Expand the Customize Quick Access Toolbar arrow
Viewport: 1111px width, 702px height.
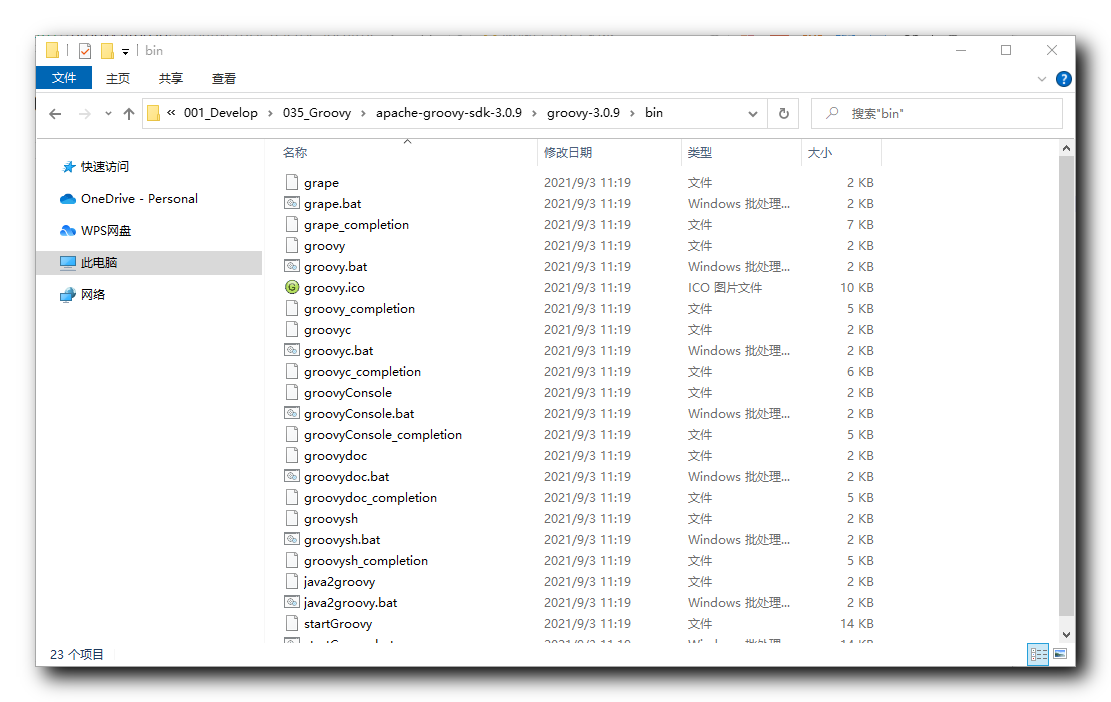(x=125, y=51)
